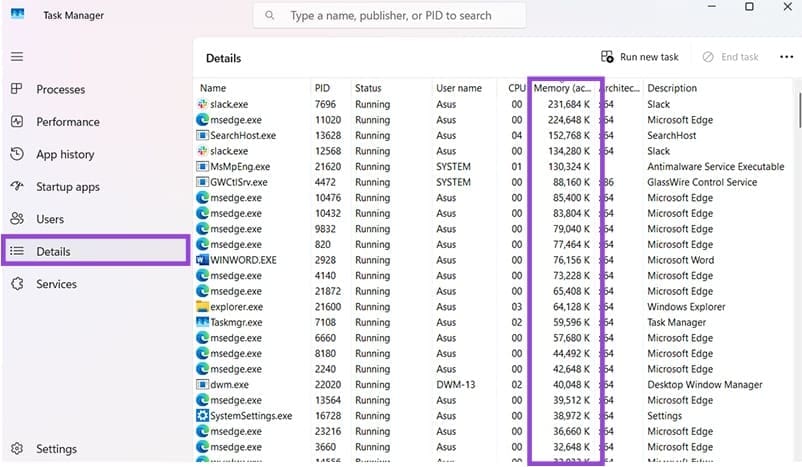
Task: Click the vertical scrollbar thumb
Action: 799,110
